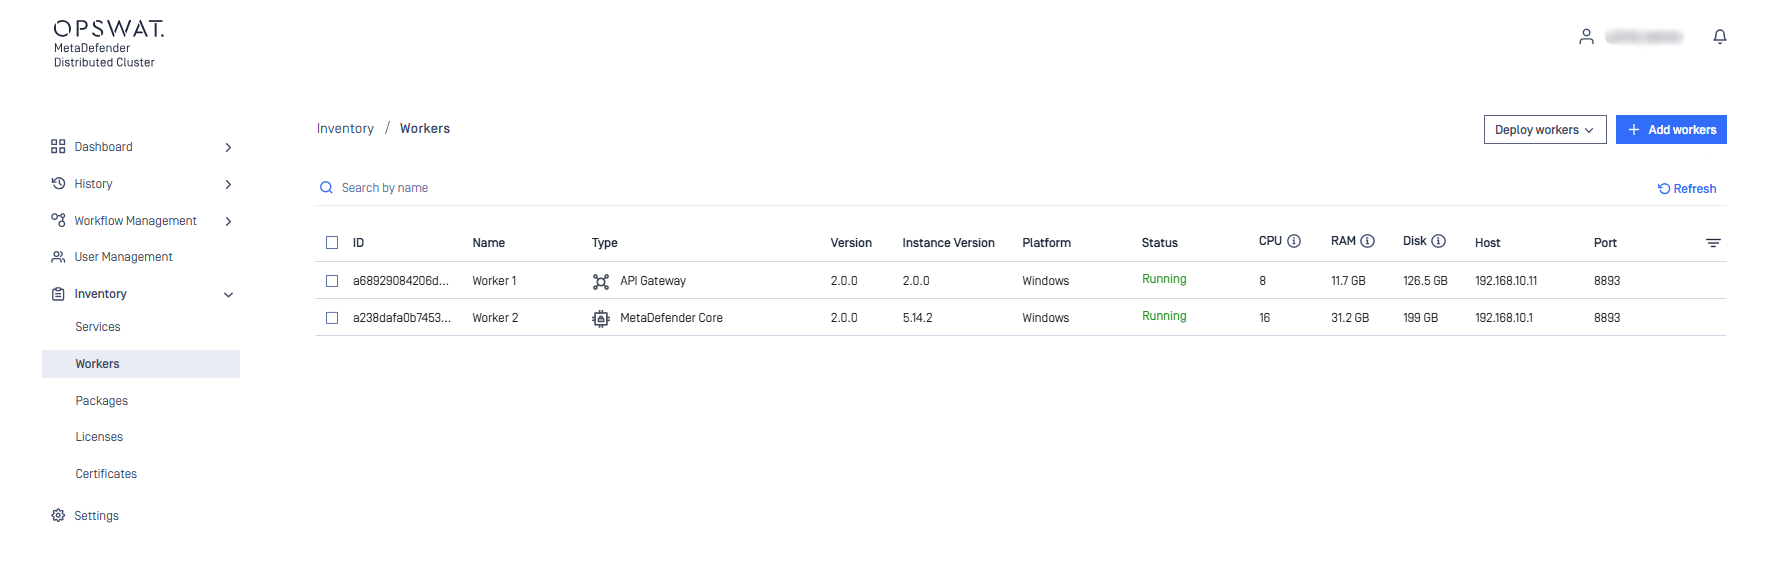Click the Running status of Worker 2
The width and height of the screenshot is (1789, 568).
tap(1164, 316)
